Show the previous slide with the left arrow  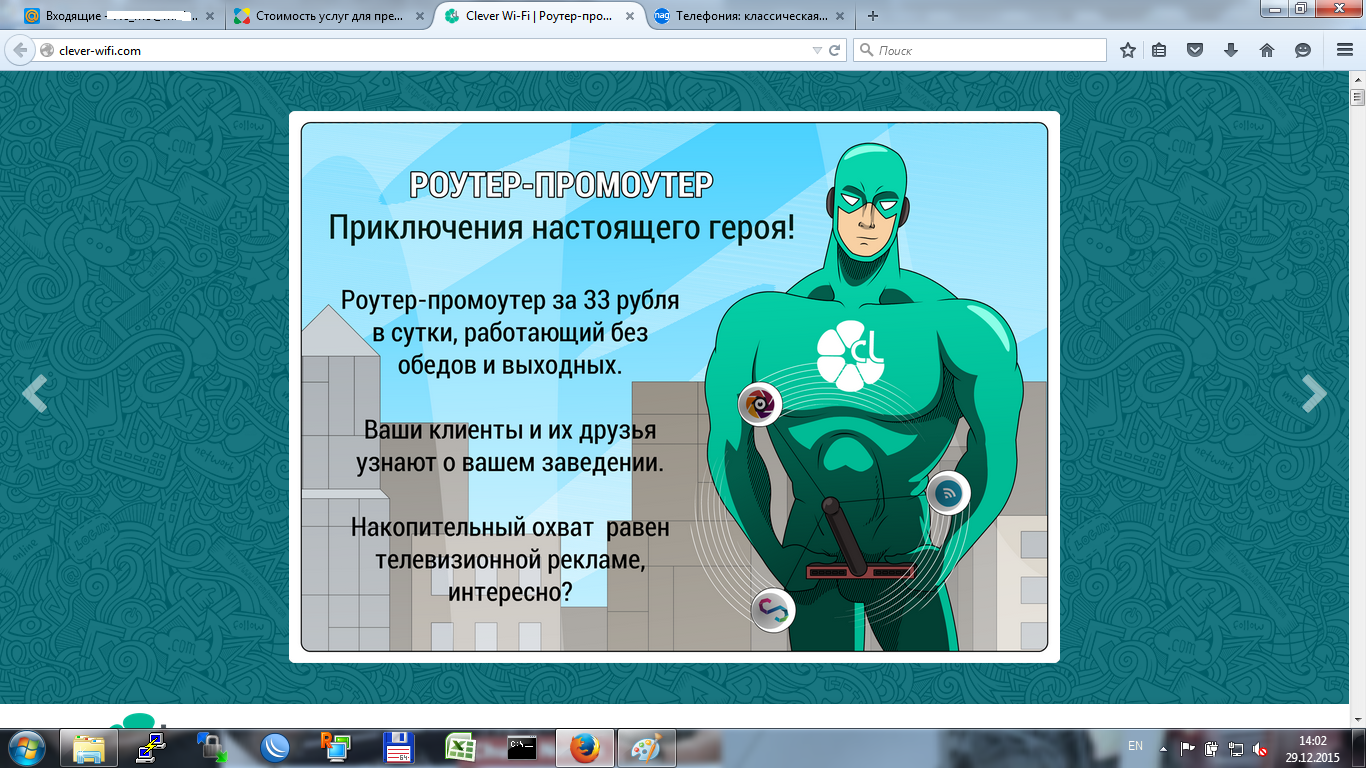click(x=34, y=394)
